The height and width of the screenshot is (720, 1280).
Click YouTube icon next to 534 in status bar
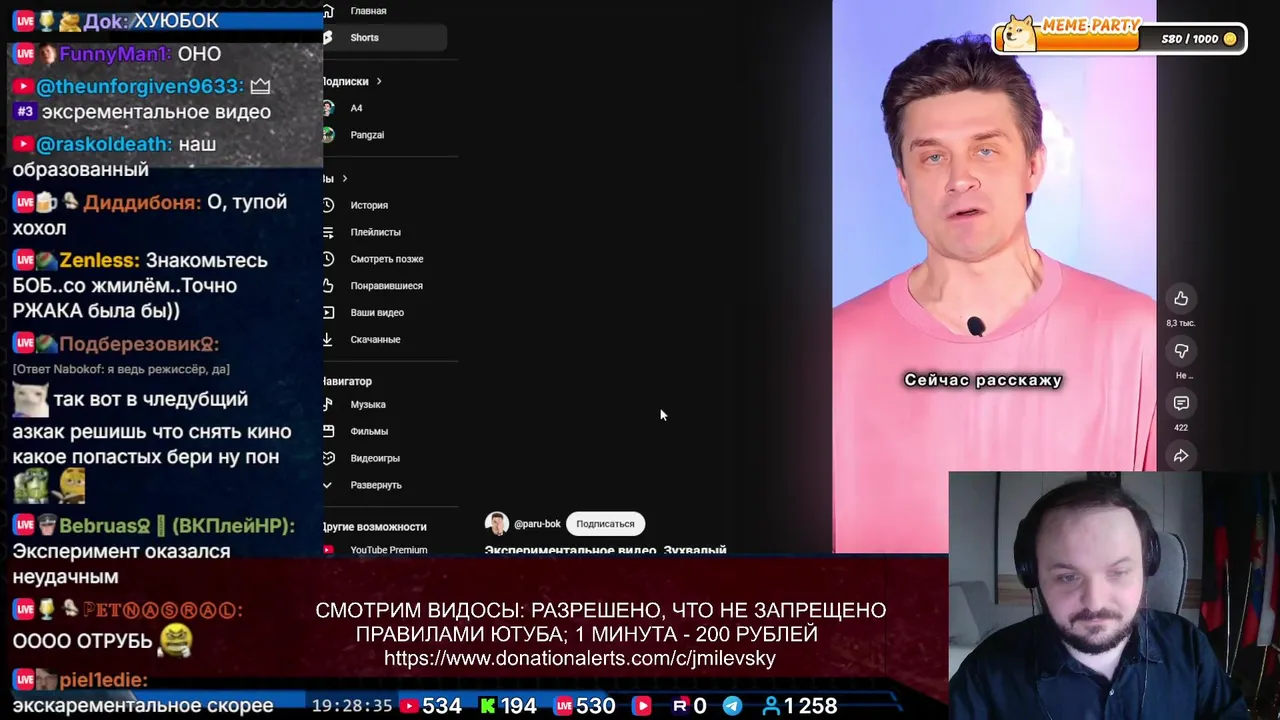[409, 706]
